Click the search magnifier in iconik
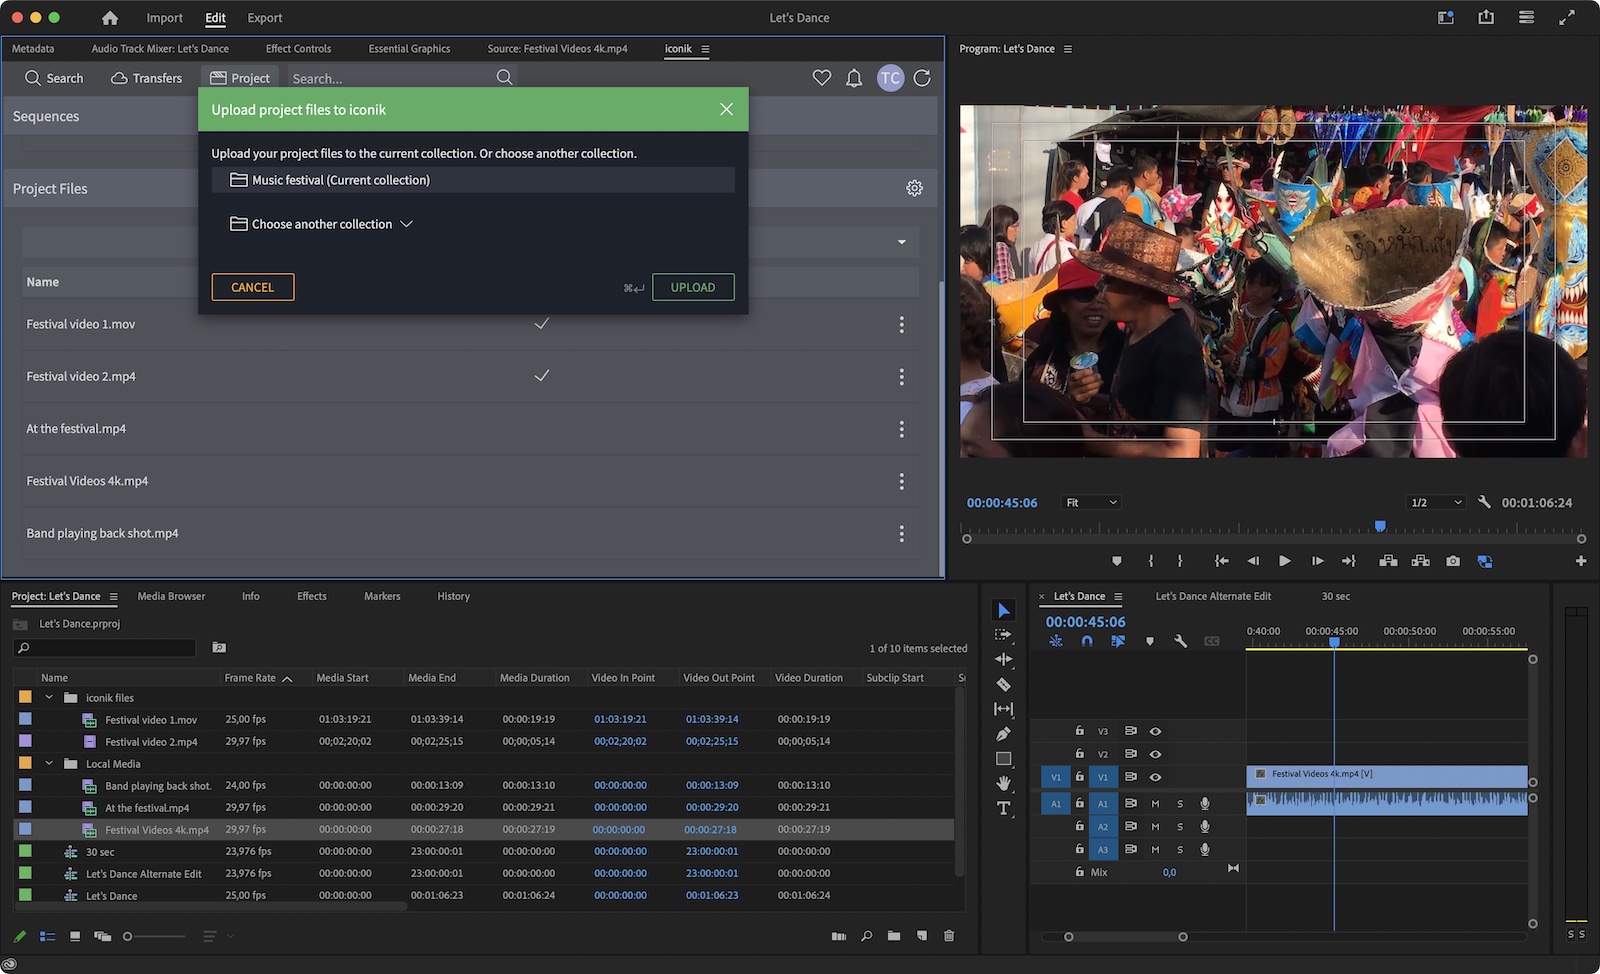Image resolution: width=1600 pixels, height=974 pixels. pos(504,78)
